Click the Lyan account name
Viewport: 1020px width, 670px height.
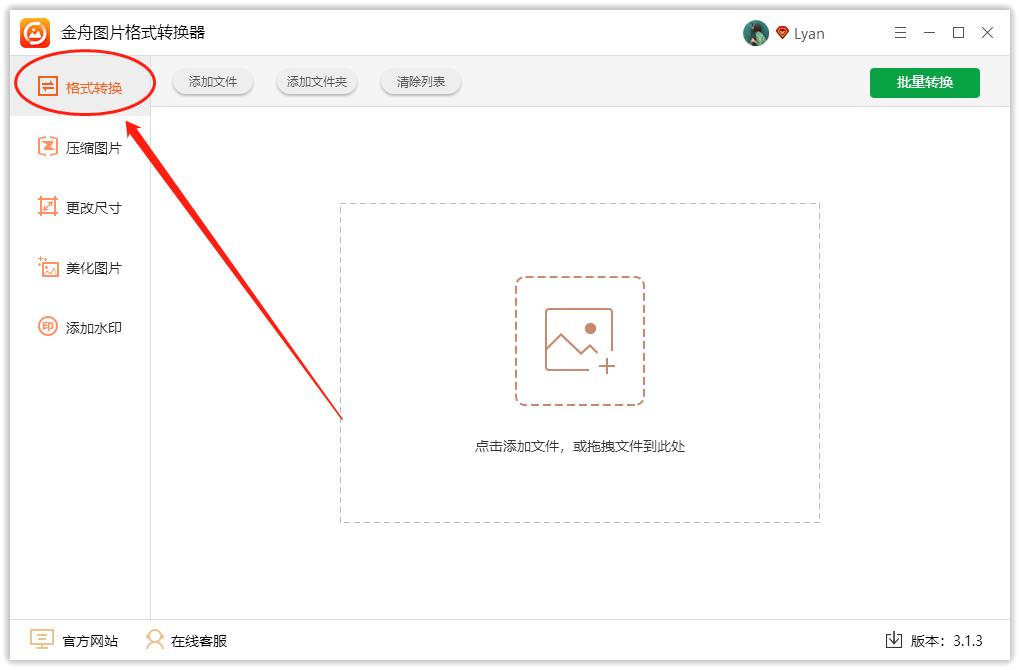coord(811,32)
